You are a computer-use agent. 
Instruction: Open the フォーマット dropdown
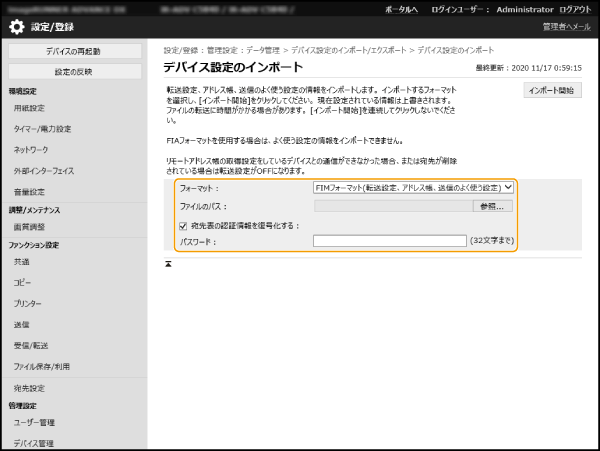[413, 187]
